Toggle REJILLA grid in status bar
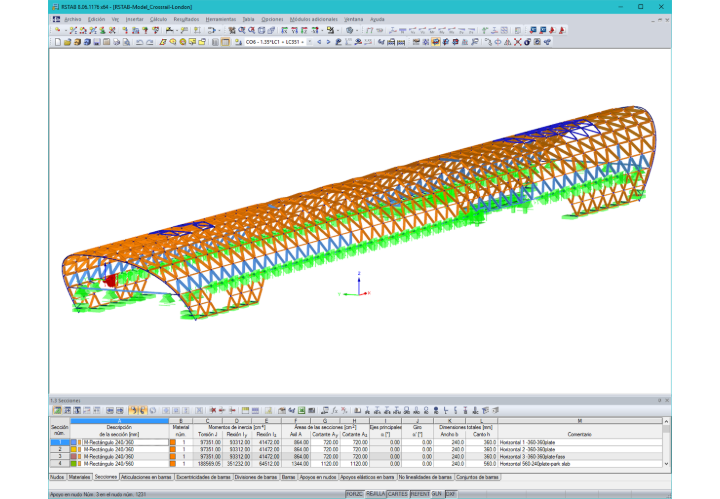The width and height of the screenshot is (720, 499). tap(375, 494)
